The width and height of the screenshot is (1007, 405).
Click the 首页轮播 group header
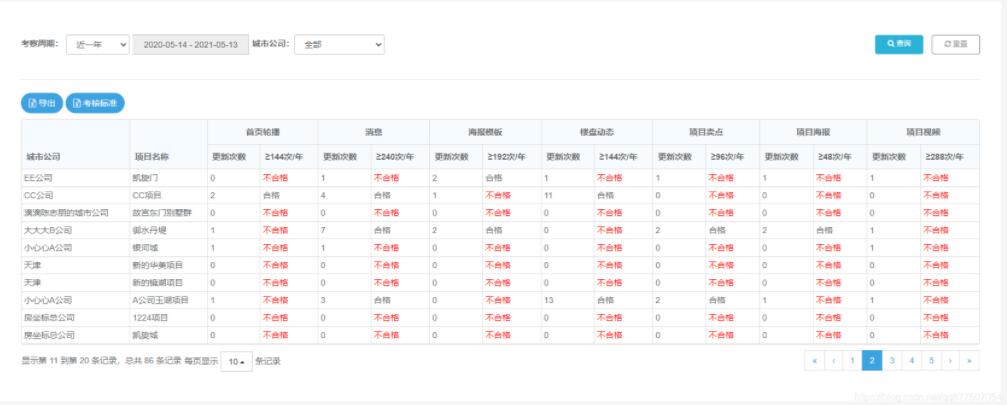pyautogui.click(x=262, y=132)
